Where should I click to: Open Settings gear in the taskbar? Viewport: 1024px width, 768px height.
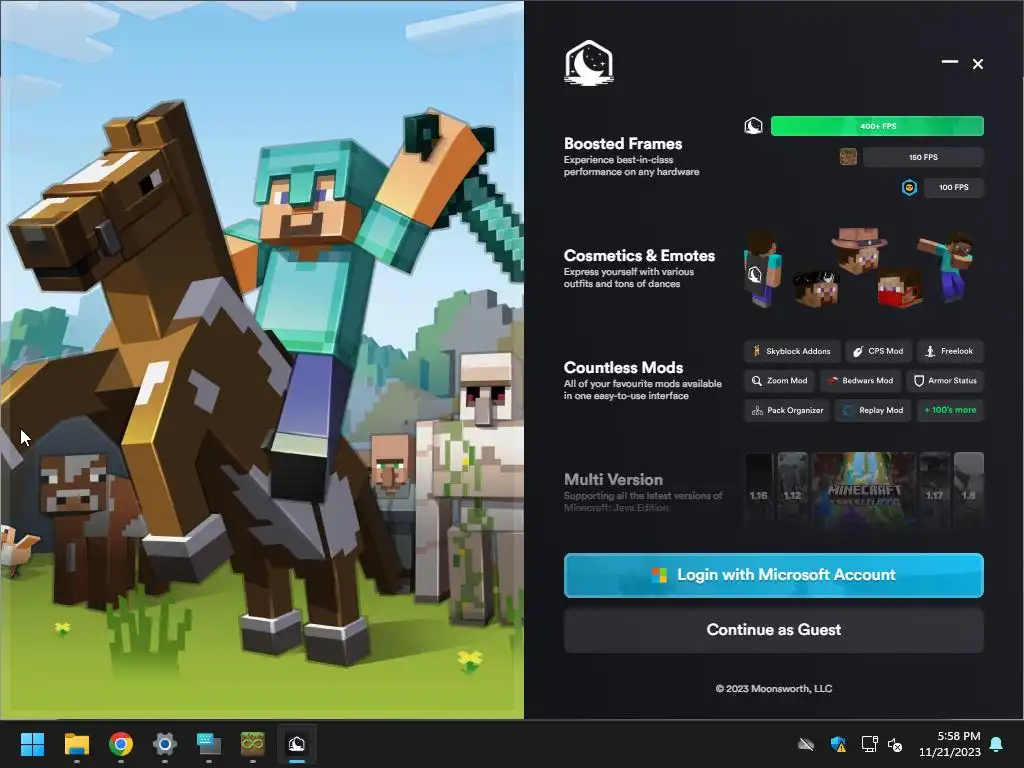pos(165,744)
